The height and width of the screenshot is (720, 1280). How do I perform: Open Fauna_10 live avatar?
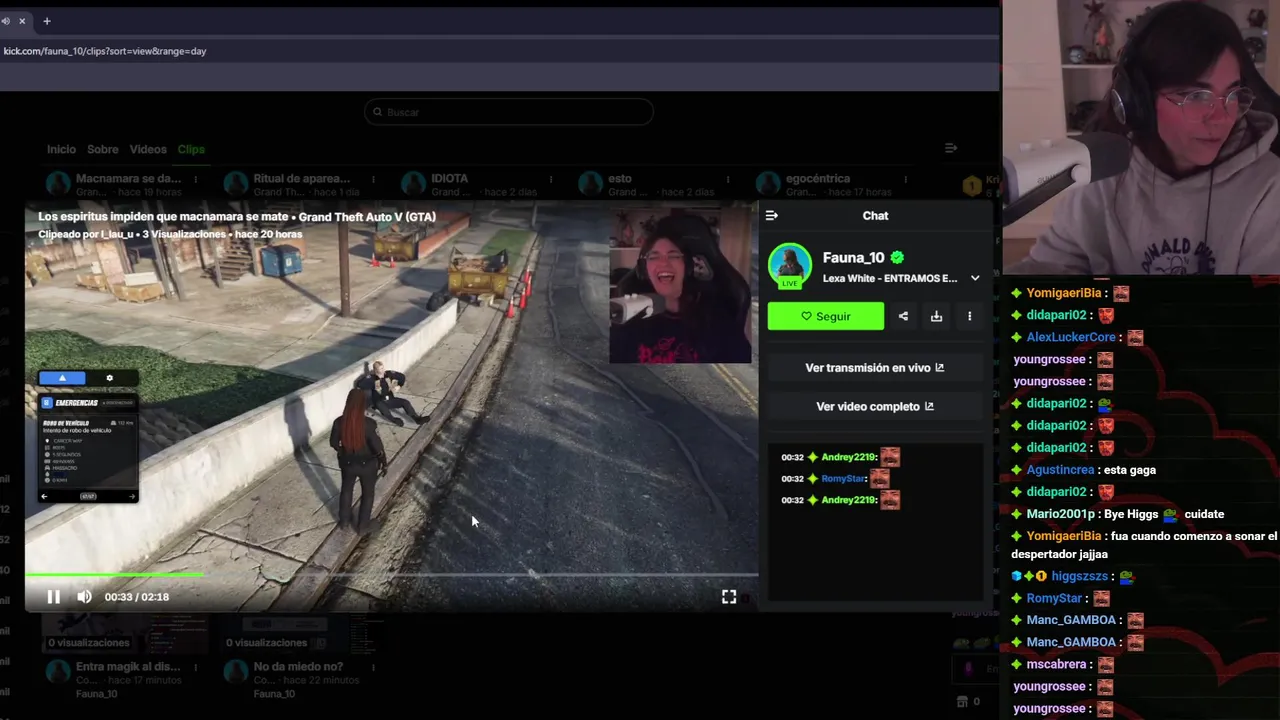click(x=789, y=265)
